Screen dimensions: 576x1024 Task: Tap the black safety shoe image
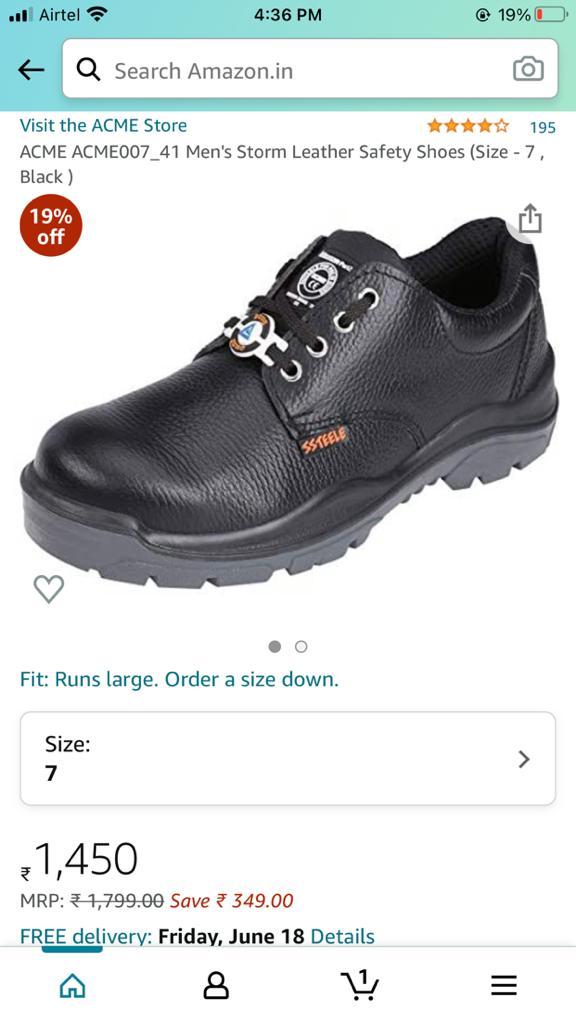click(289, 403)
